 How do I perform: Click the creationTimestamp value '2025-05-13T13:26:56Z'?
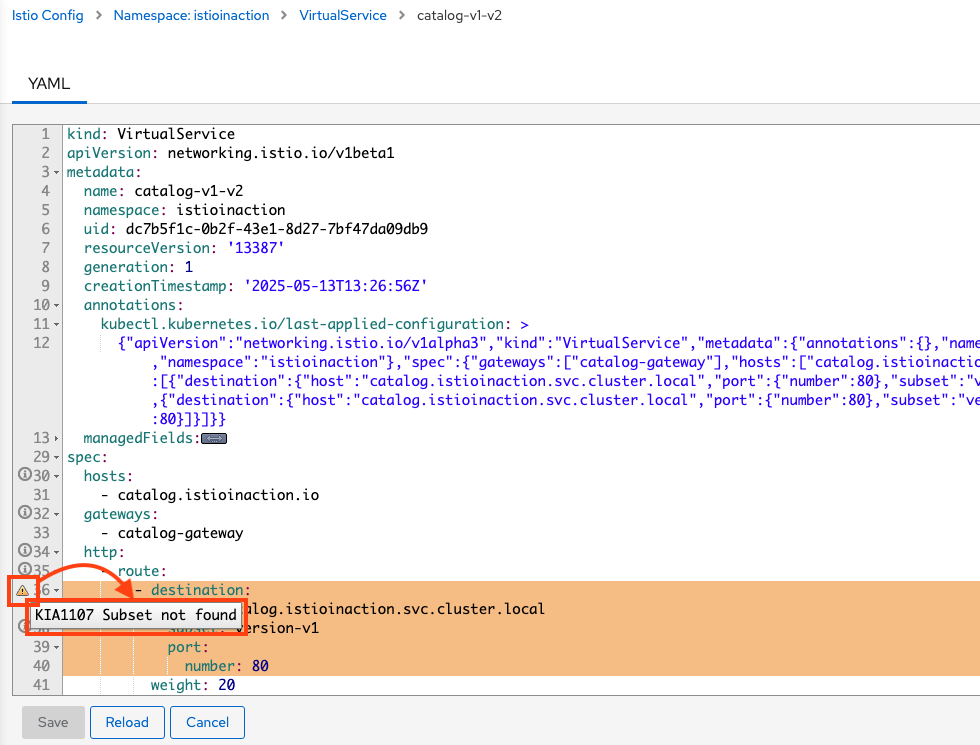(x=336, y=286)
